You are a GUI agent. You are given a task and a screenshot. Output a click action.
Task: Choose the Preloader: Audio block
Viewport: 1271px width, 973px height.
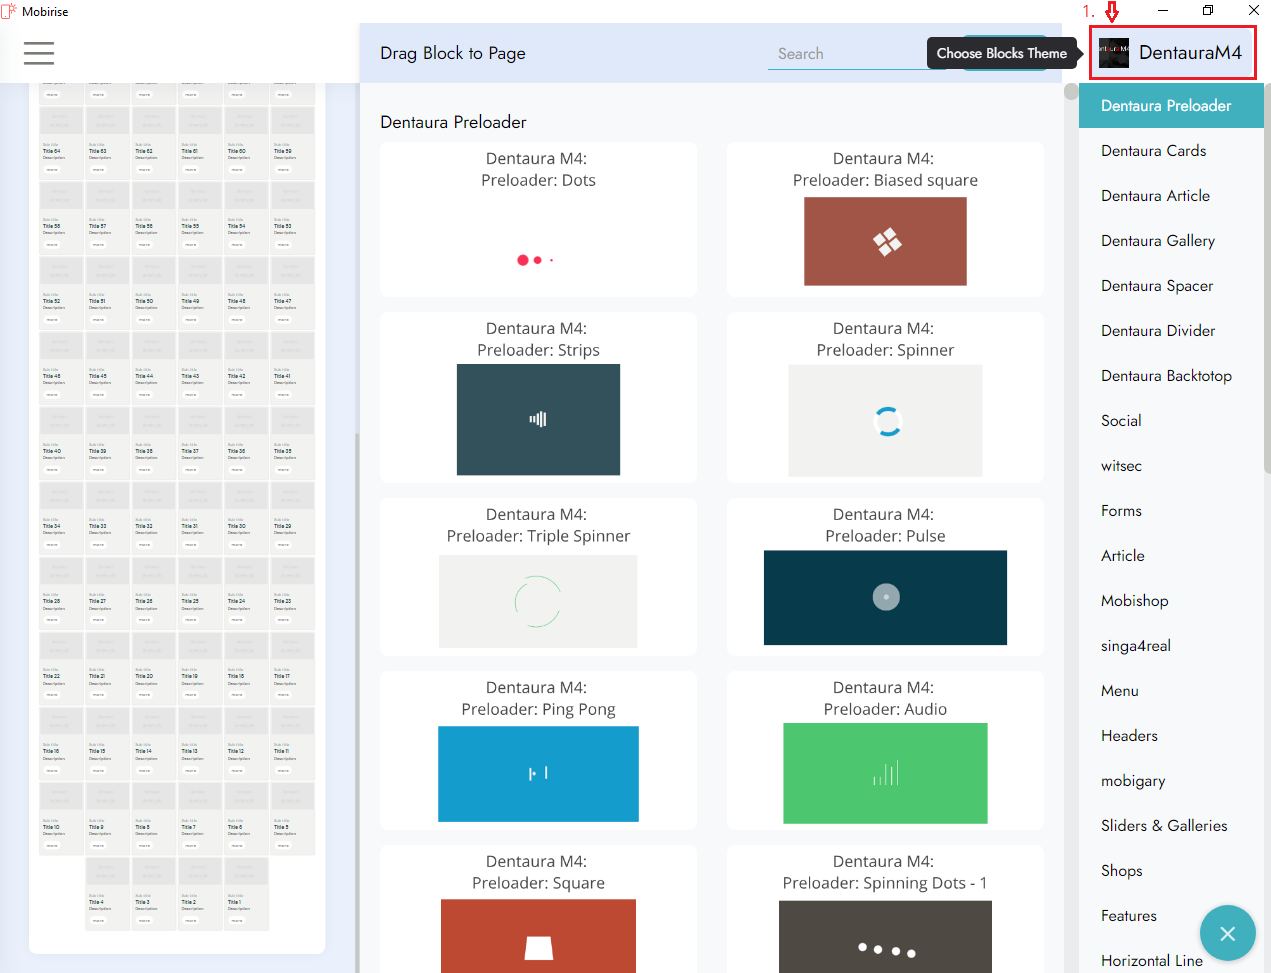(885, 750)
